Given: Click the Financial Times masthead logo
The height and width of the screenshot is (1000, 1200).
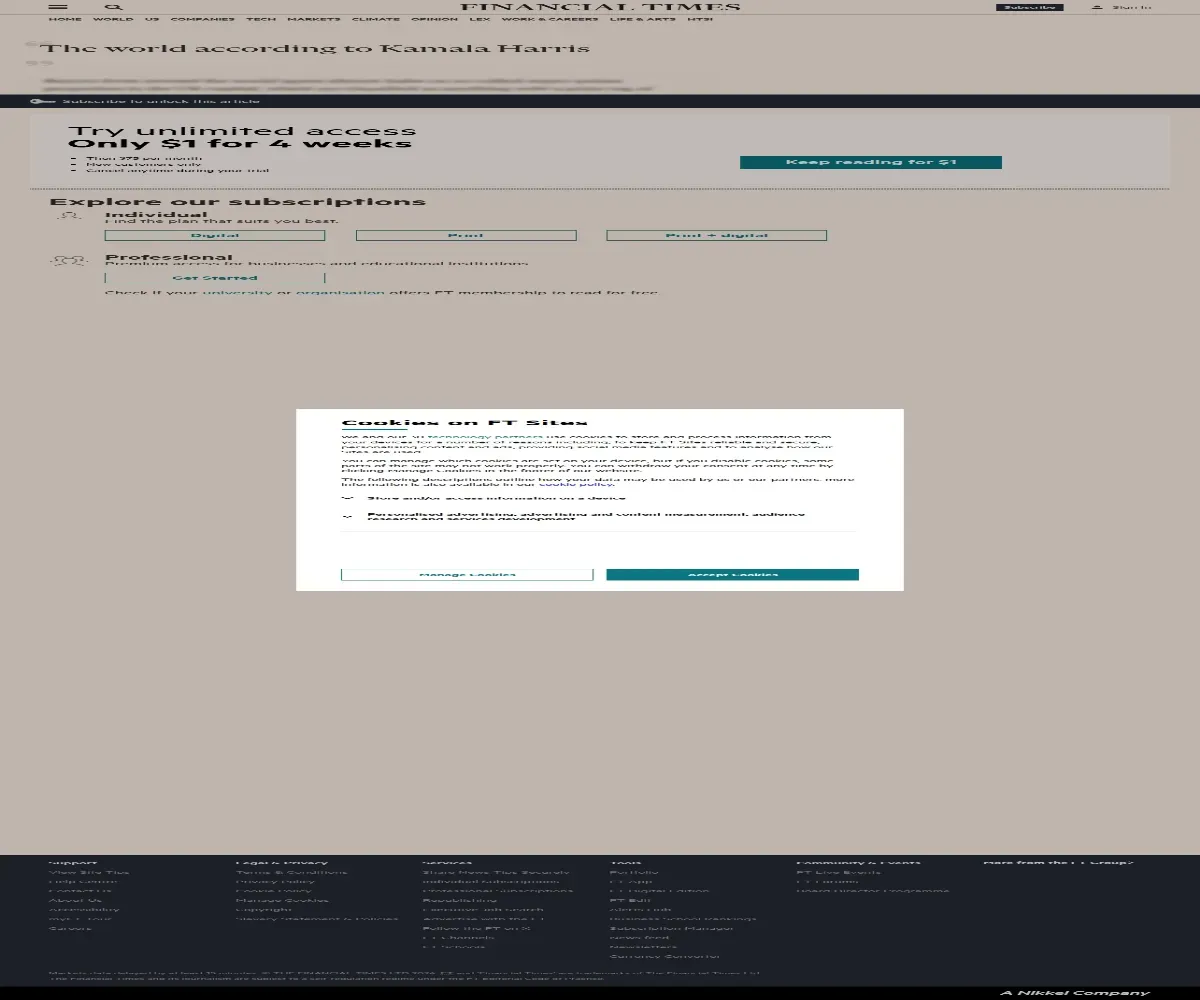Looking at the screenshot, I should pyautogui.click(x=600, y=7).
